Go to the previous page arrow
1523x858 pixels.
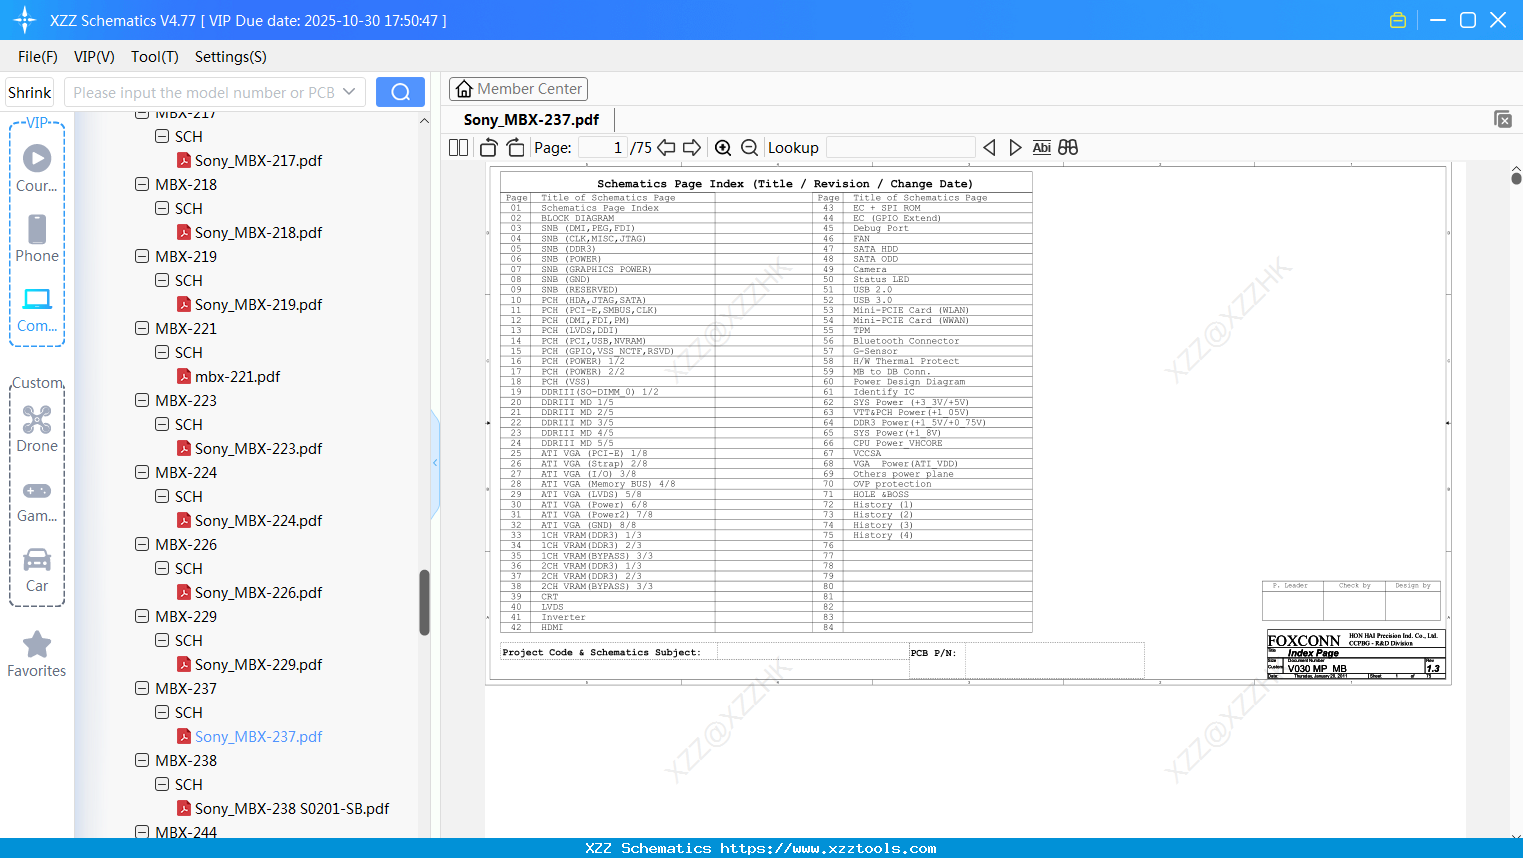[x=666, y=148]
